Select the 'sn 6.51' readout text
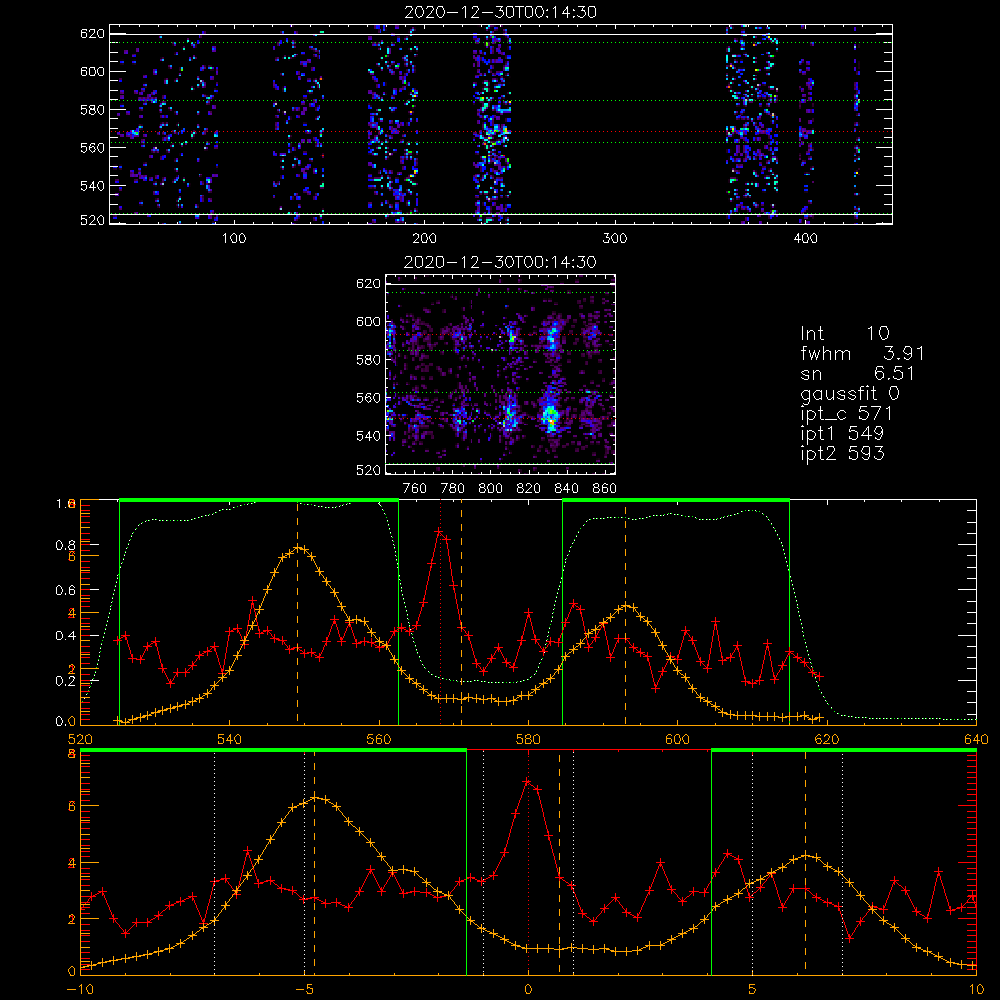Screen dimensions: 1000x1000 tap(858, 373)
